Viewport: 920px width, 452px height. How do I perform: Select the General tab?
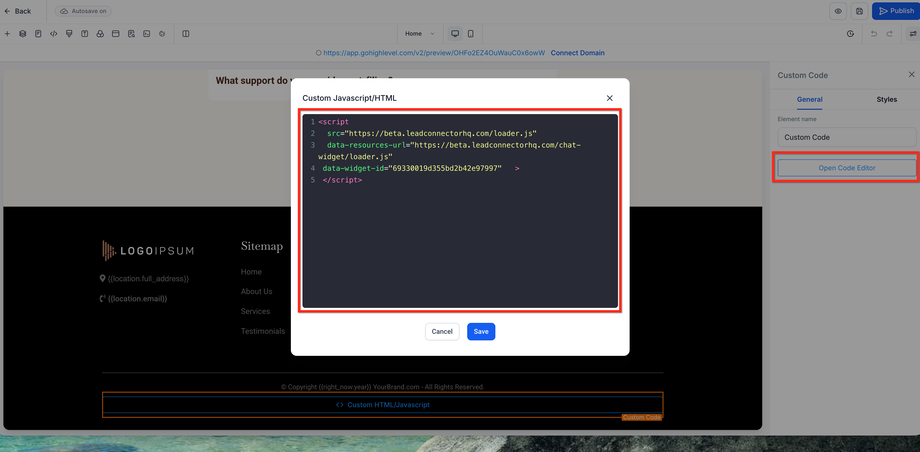[809, 99]
